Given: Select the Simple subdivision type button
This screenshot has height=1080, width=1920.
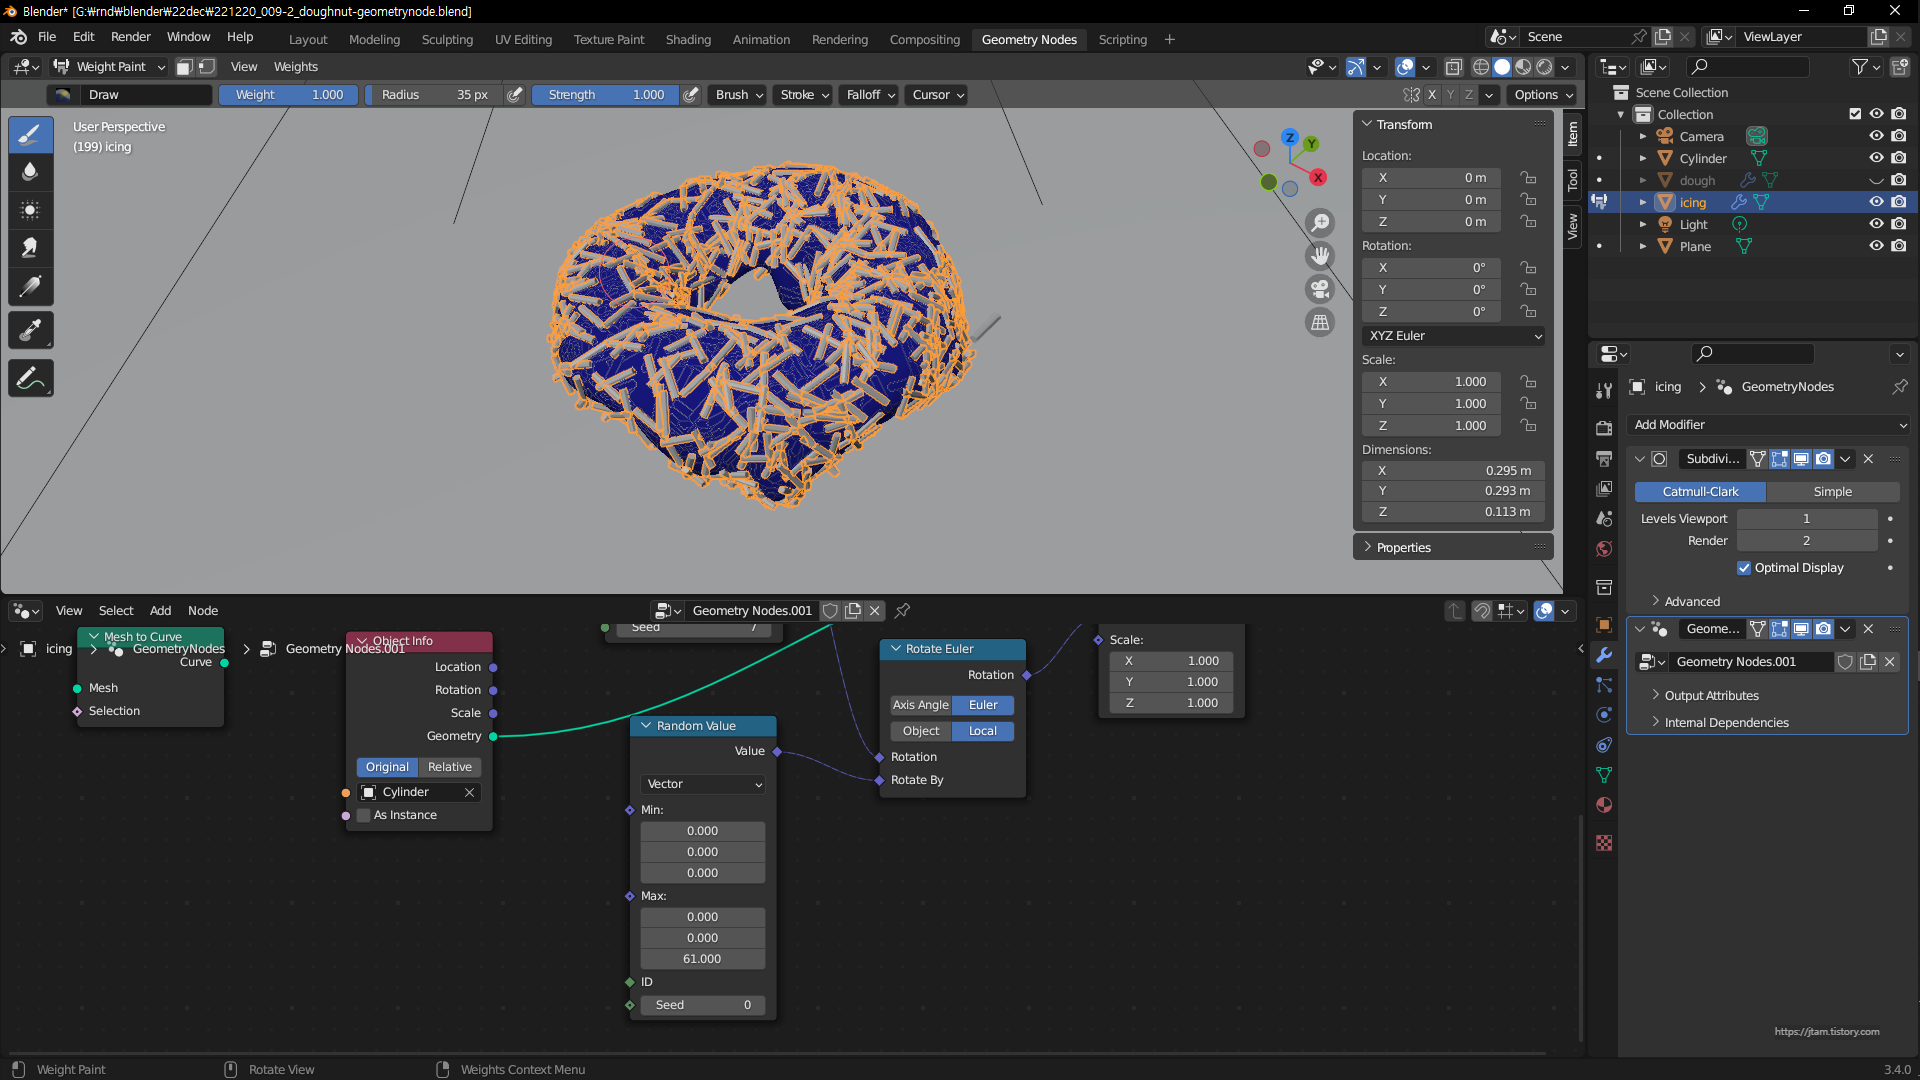Looking at the screenshot, I should click(1832, 492).
